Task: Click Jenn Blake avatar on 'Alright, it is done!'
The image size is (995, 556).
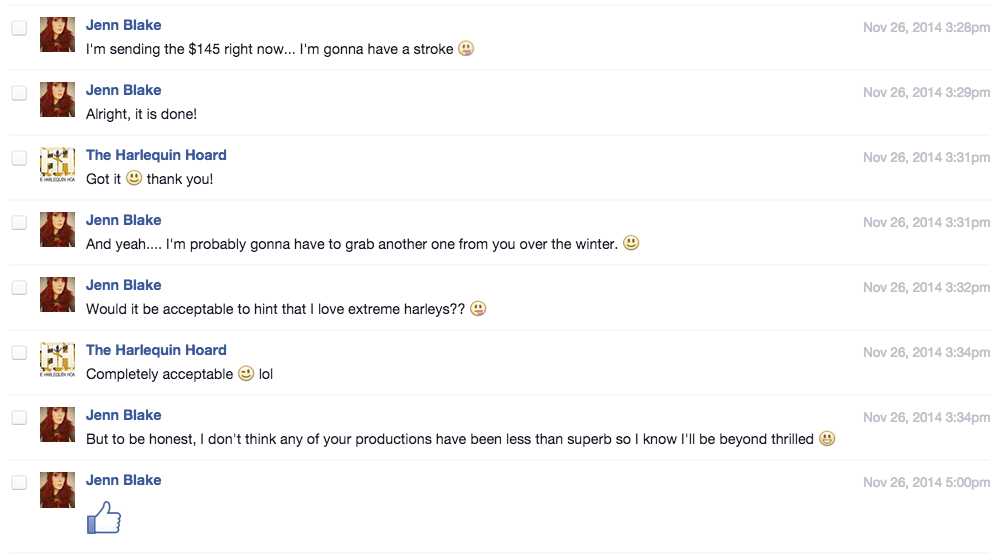Action: point(57,100)
